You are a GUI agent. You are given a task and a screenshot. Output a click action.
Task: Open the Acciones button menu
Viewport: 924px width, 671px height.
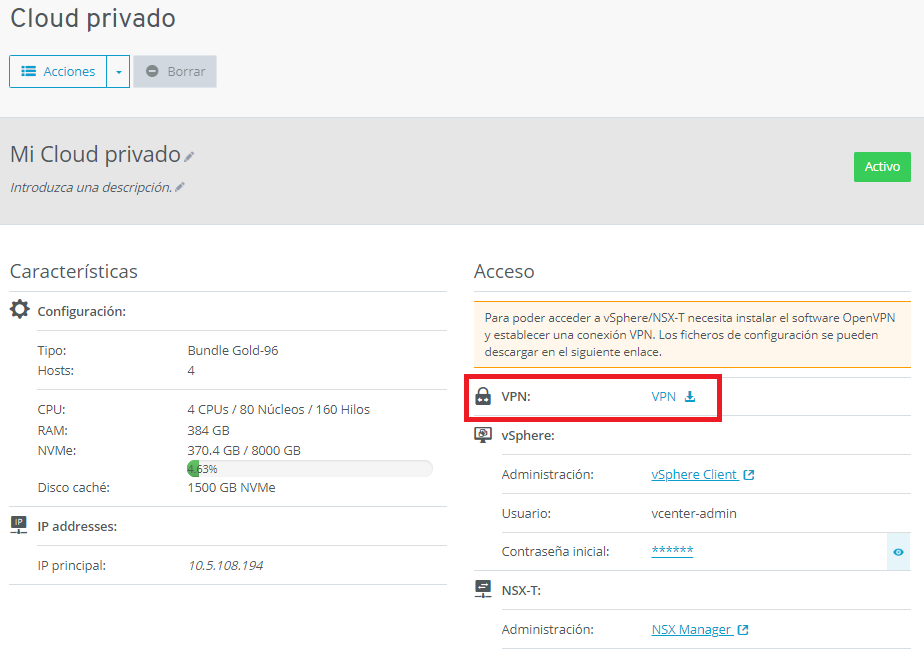58,71
